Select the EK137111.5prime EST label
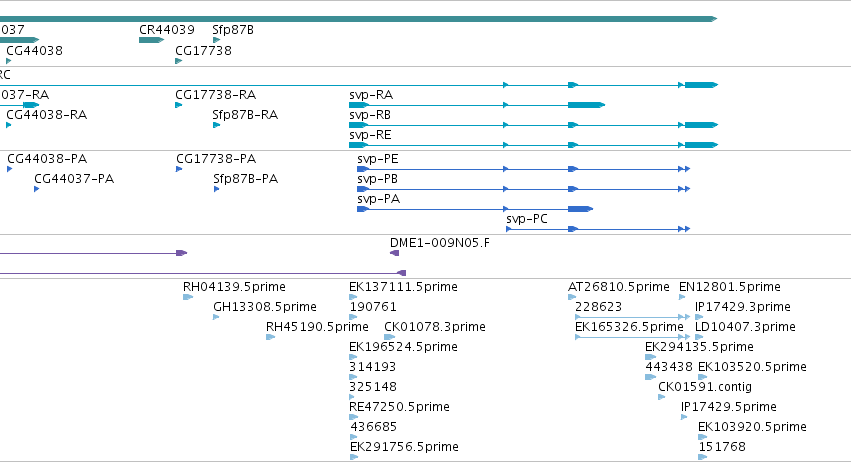Image resolution: width=851 pixels, height=462 pixels. (403, 287)
